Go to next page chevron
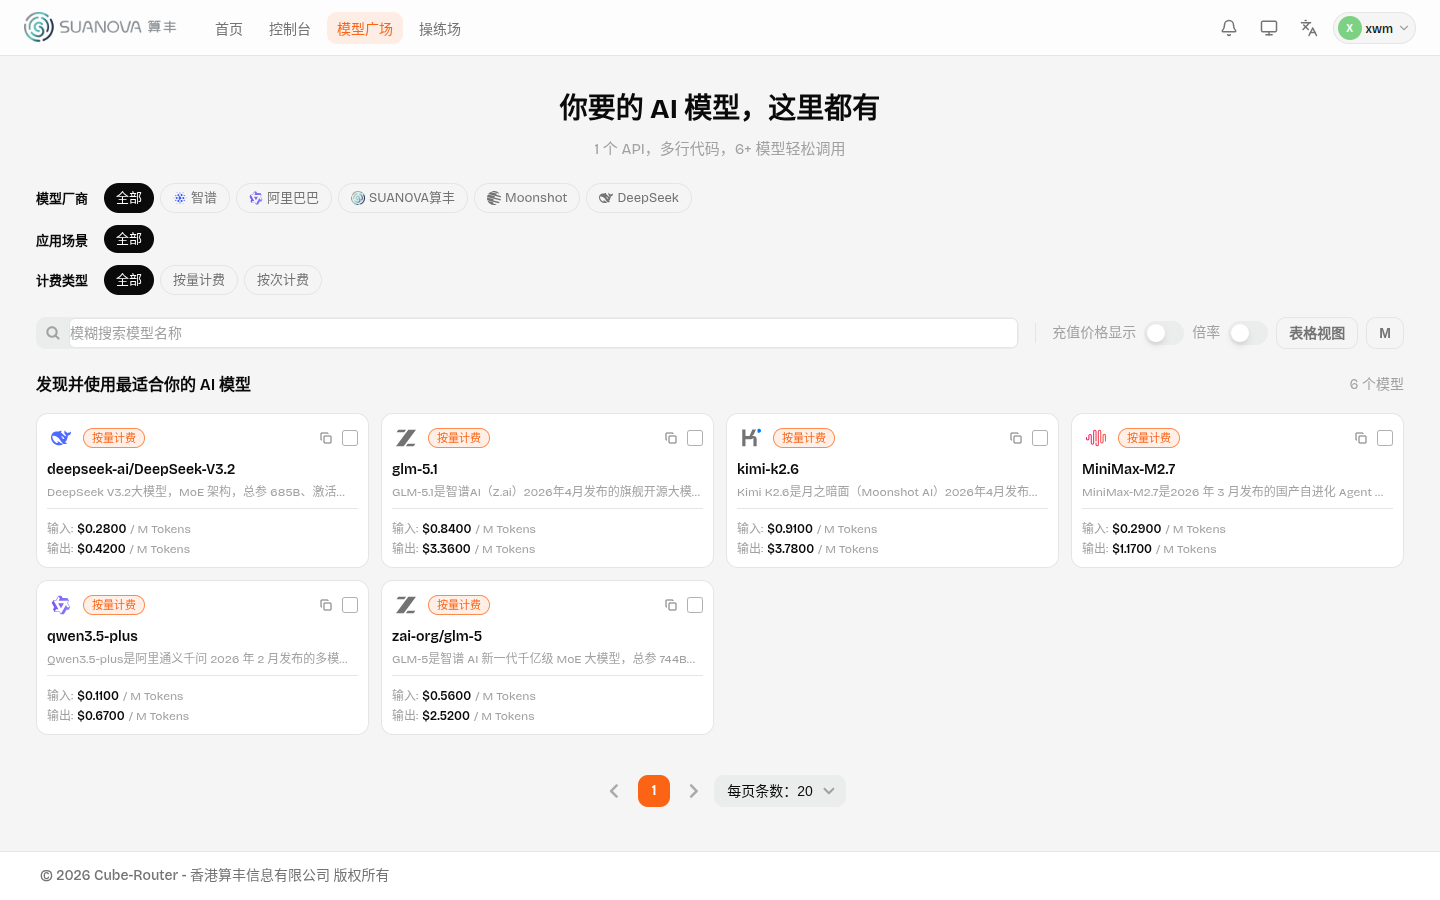Screen dimensions: 1440x900 (x=694, y=791)
